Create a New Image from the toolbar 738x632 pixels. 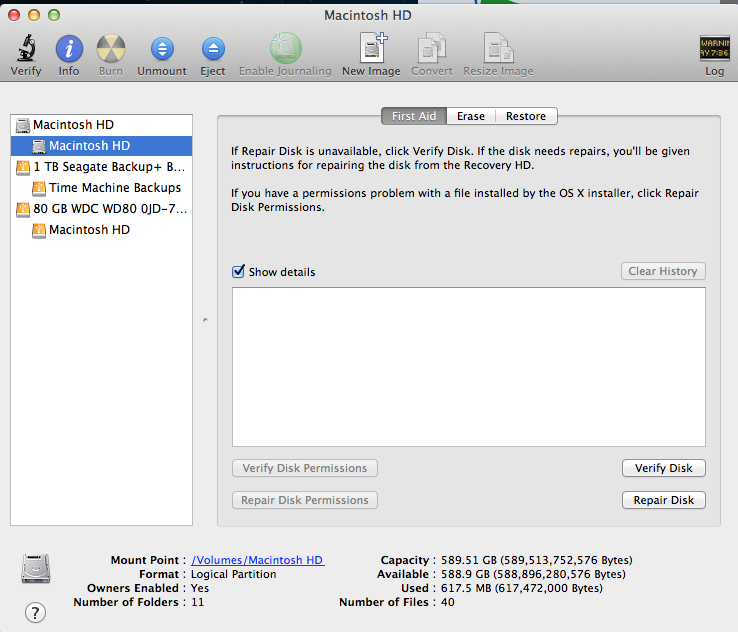372,48
